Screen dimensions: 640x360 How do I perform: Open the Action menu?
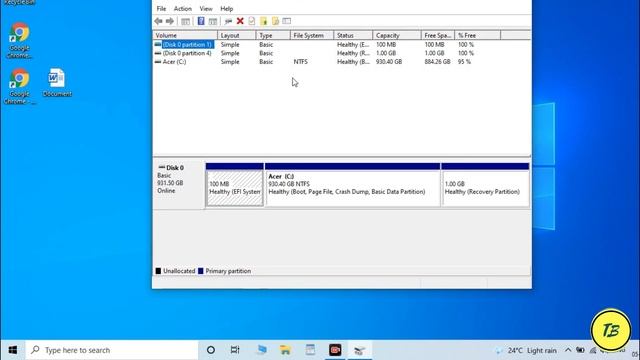point(182,9)
